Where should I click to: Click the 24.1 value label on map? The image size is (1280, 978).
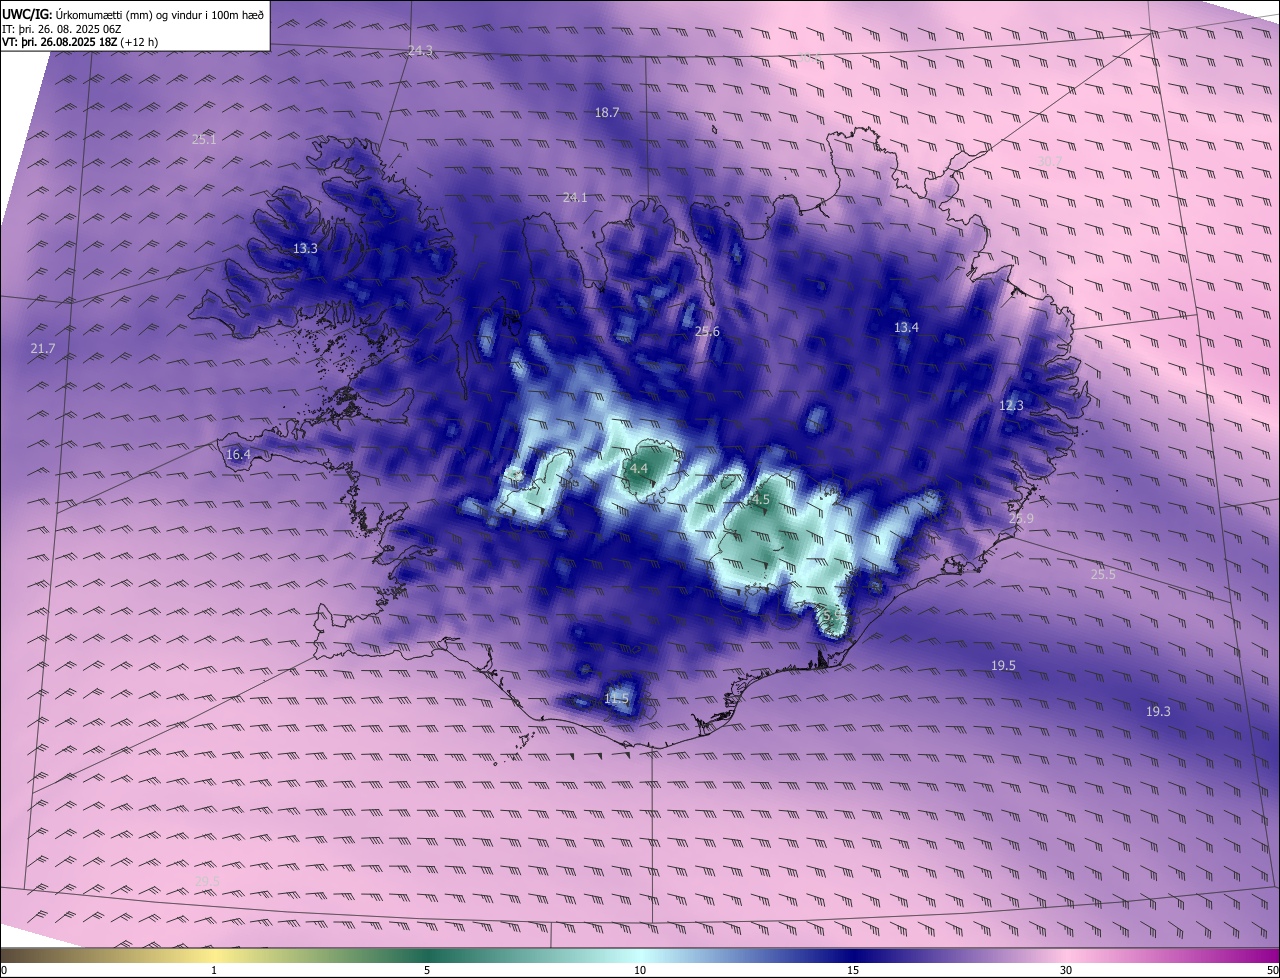[x=575, y=198]
